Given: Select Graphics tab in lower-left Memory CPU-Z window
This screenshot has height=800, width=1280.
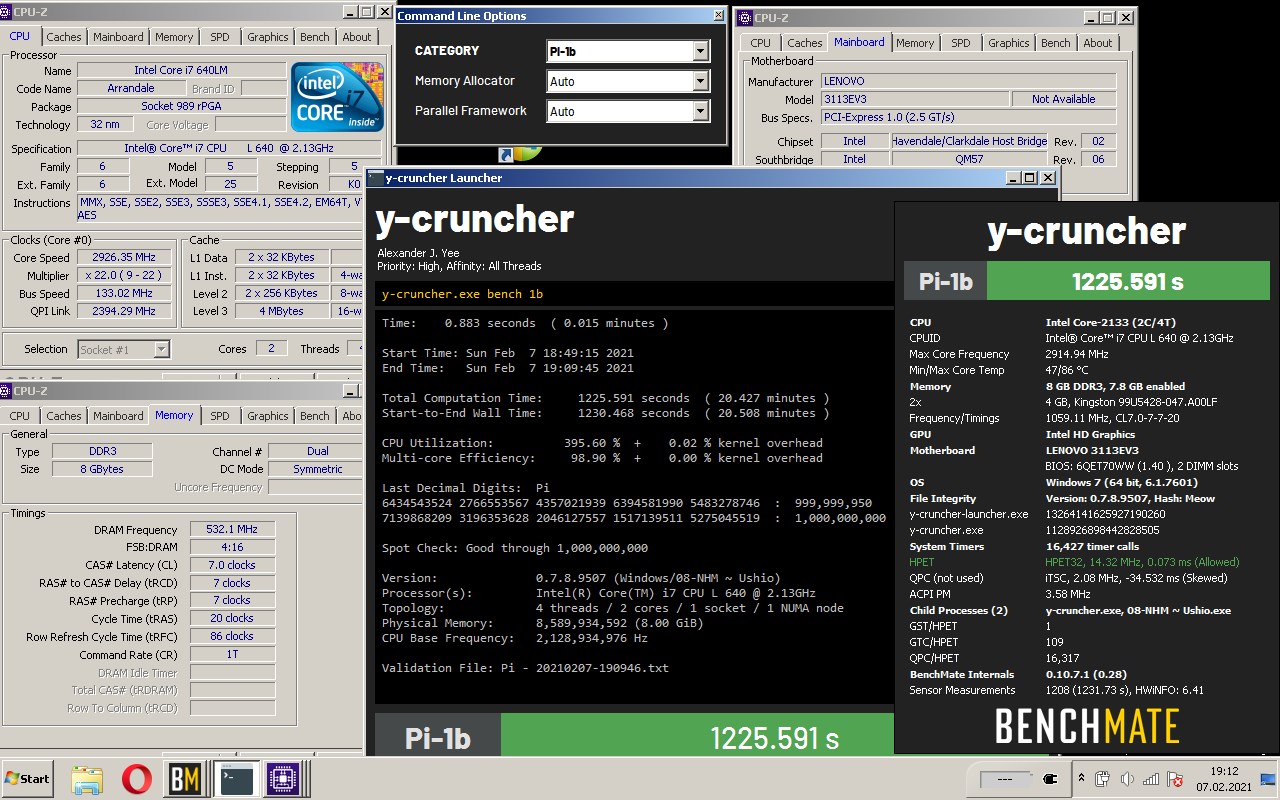Looking at the screenshot, I should [x=267, y=416].
